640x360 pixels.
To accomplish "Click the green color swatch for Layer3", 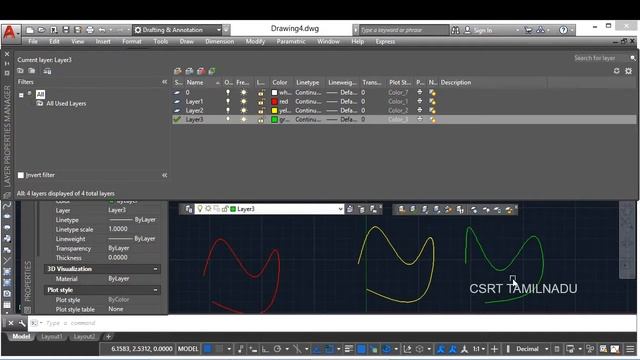I will [275, 120].
